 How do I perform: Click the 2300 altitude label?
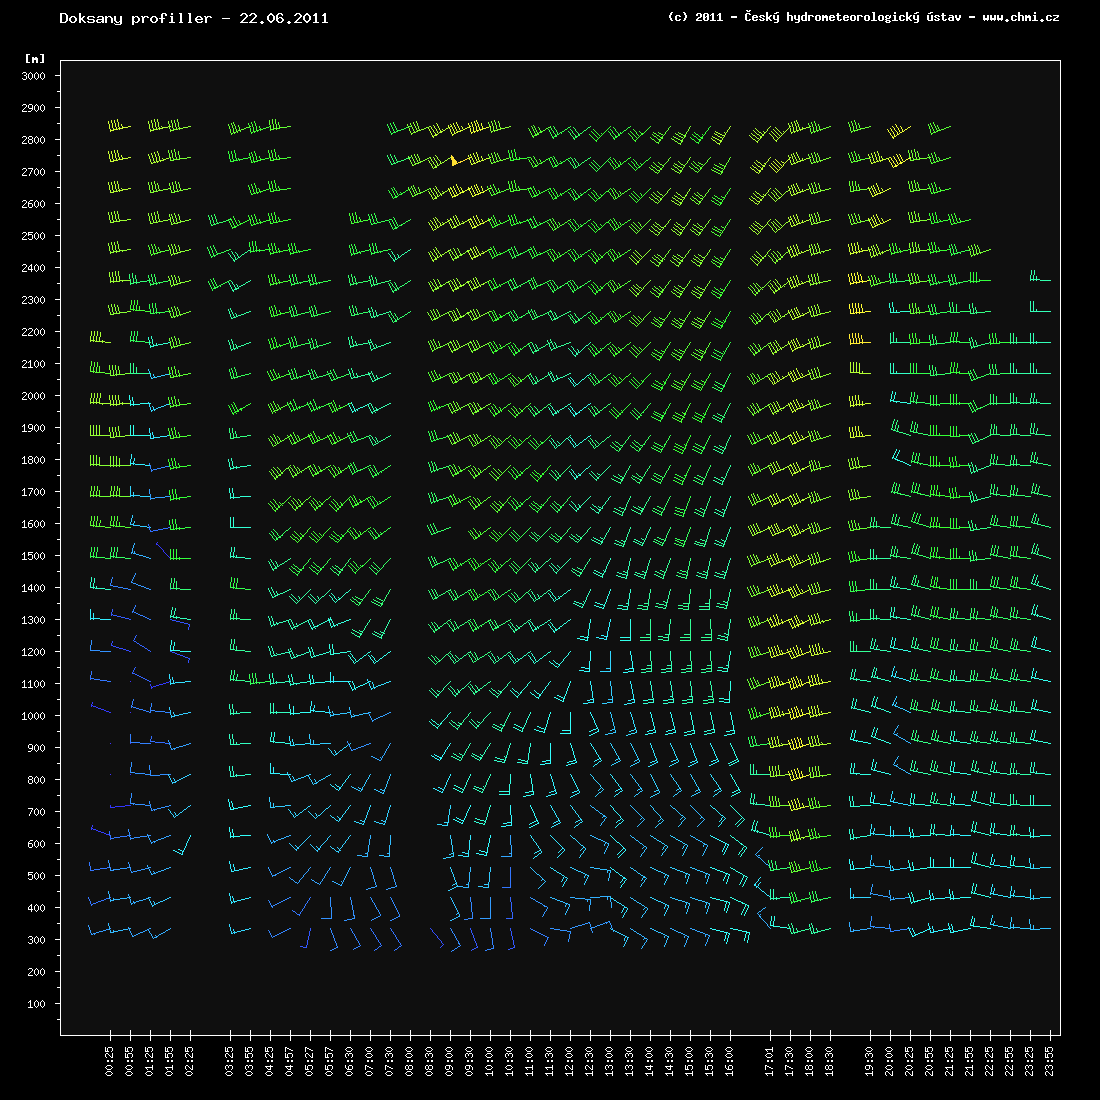[x=34, y=300]
